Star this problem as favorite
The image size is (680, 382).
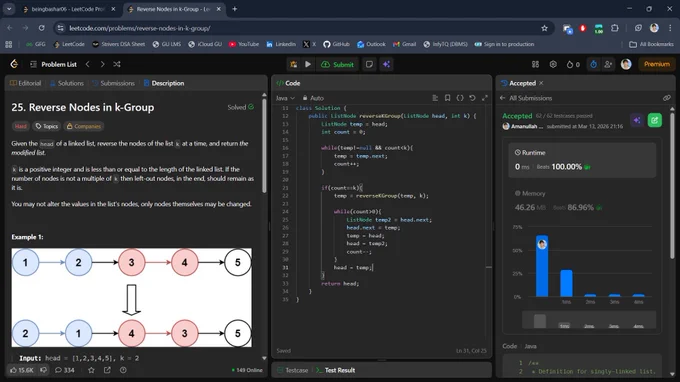[91, 370]
